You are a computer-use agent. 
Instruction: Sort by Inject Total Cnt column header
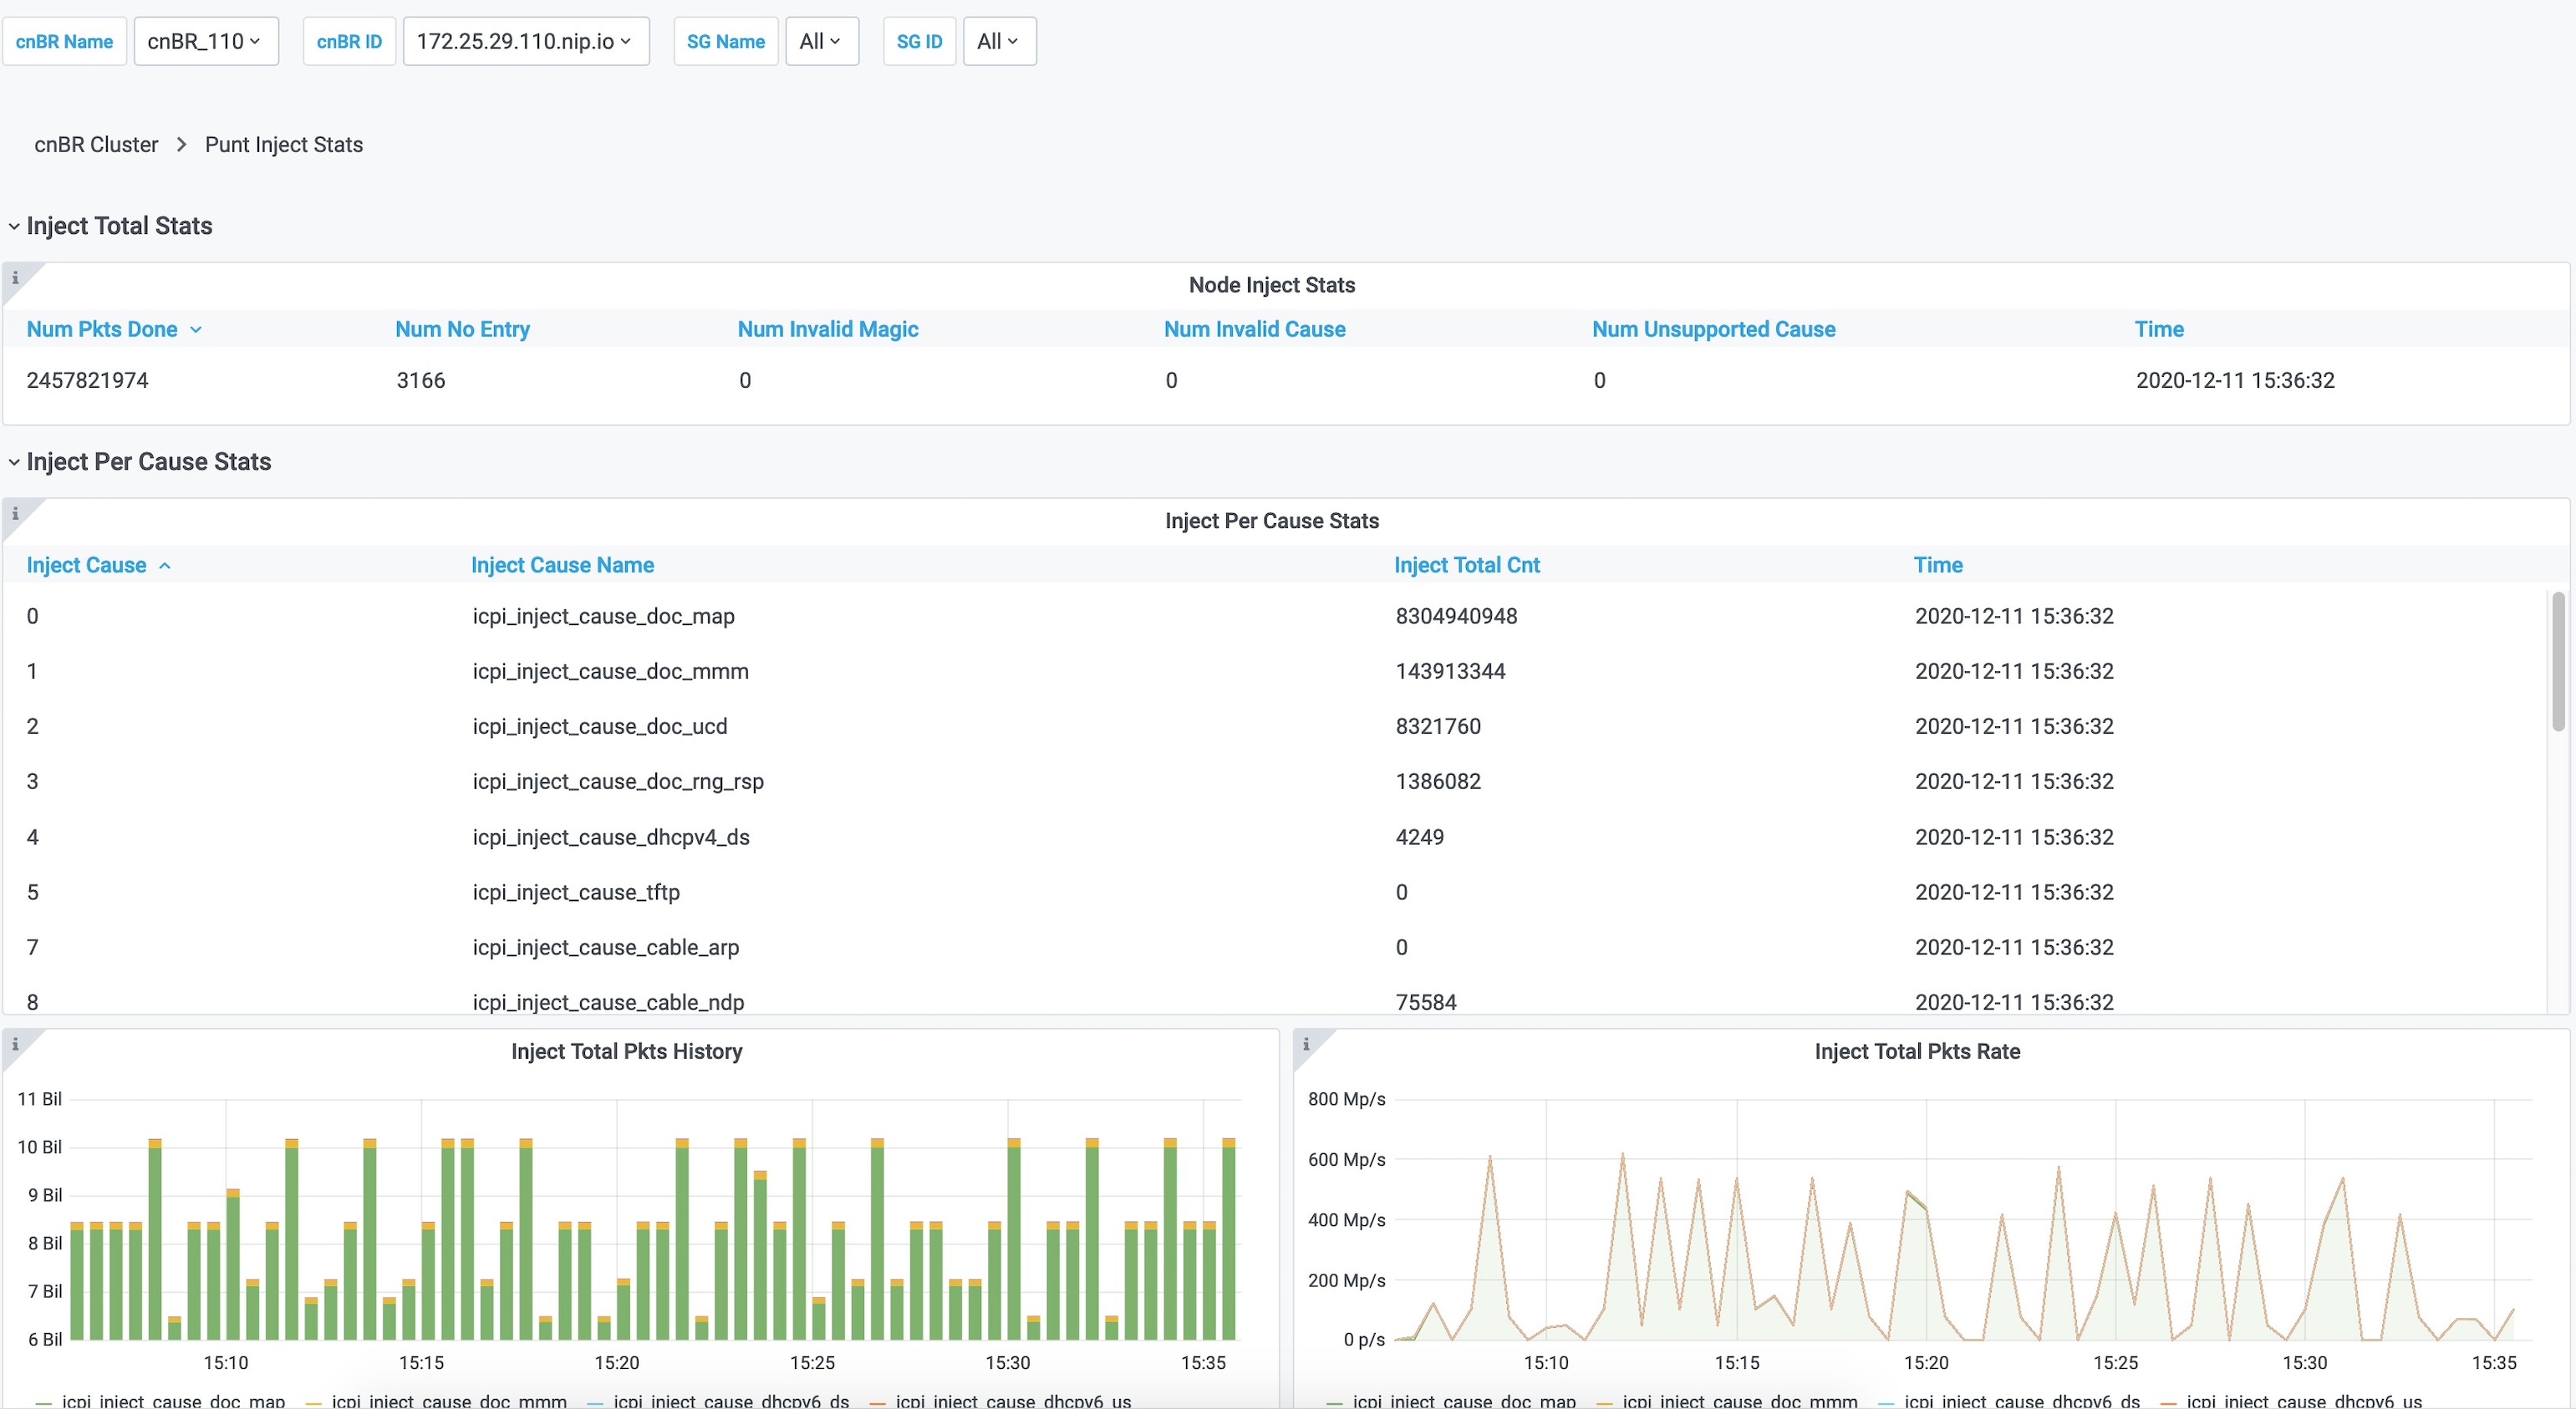pos(1467,565)
